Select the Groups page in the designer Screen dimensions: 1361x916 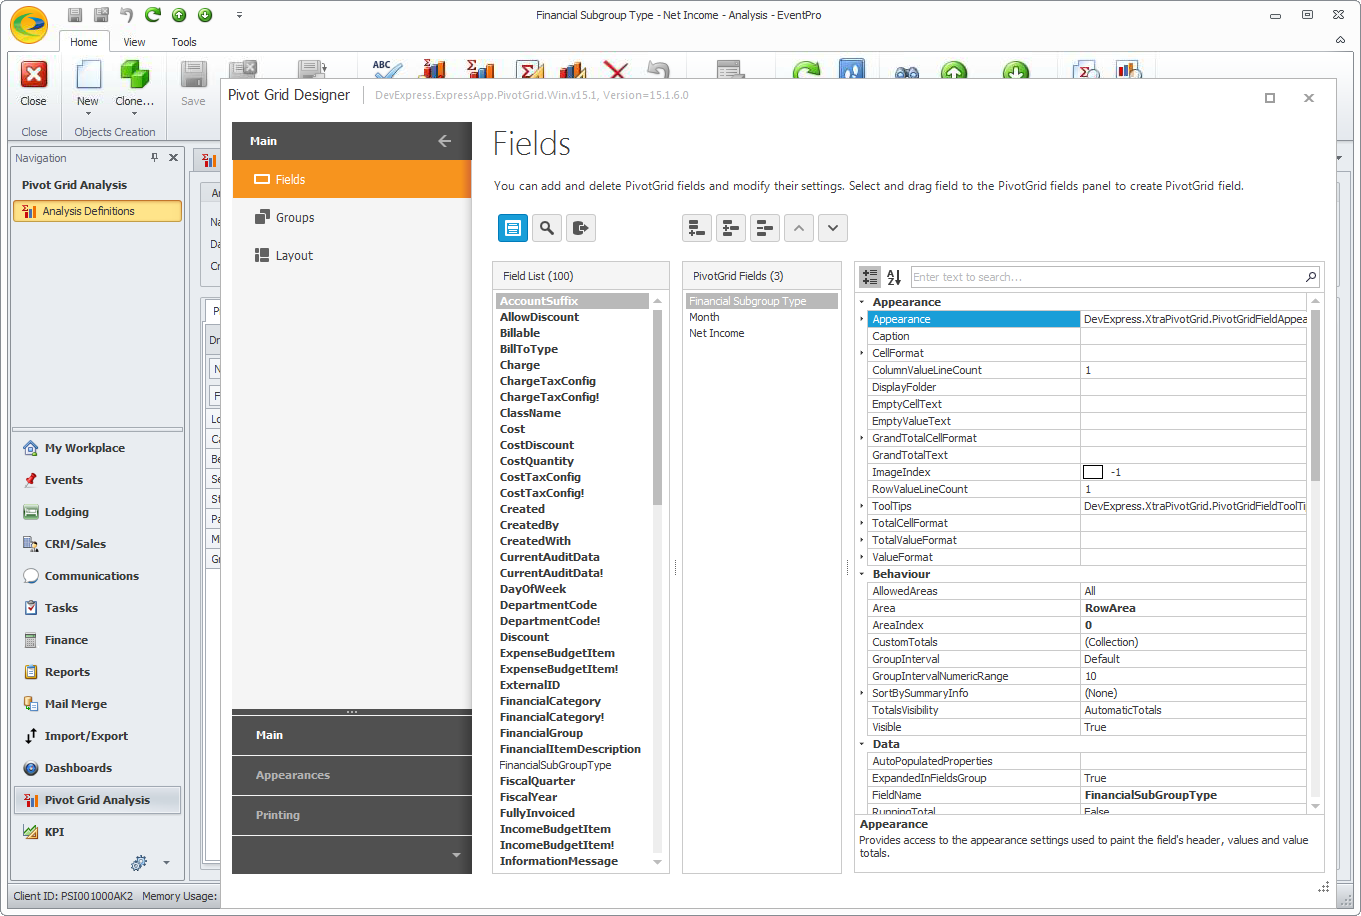tap(352, 217)
